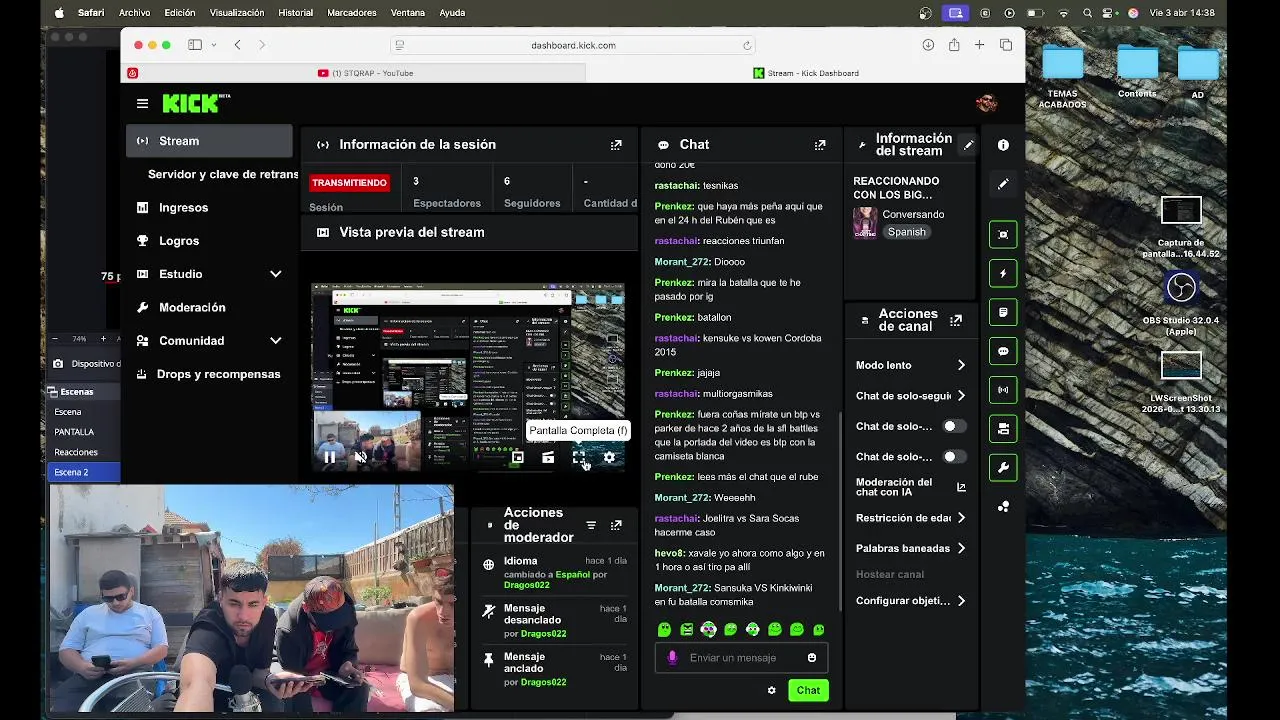Screen dimensions: 1280x720
Task: Pop out the Chat panel
Action: (820, 145)
